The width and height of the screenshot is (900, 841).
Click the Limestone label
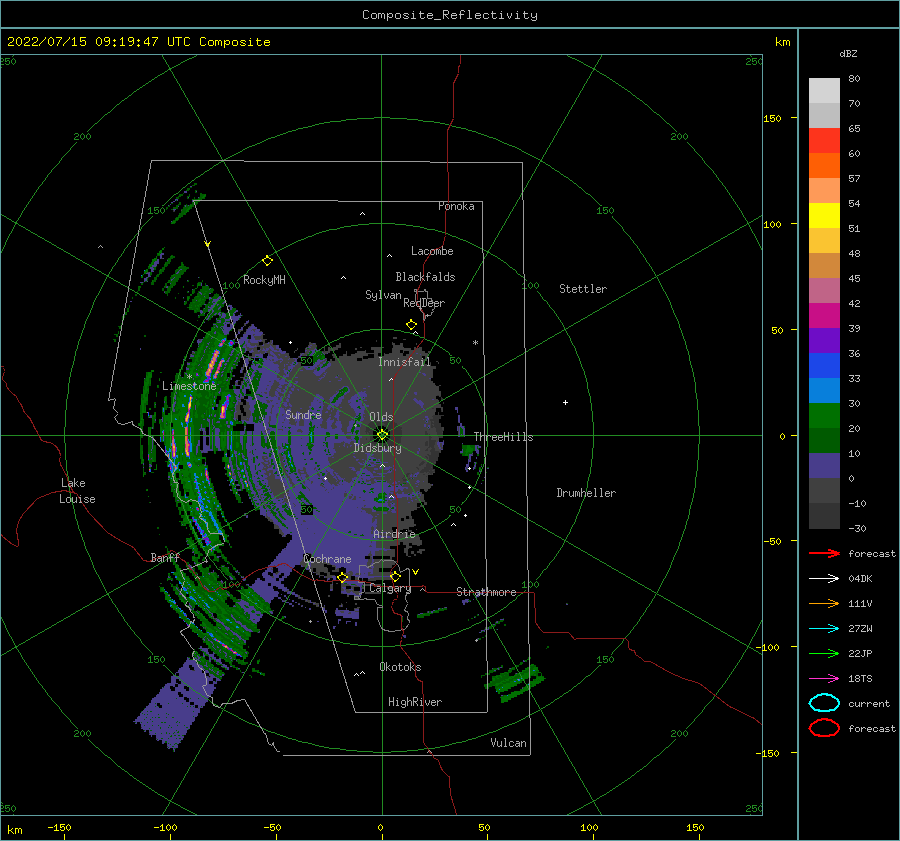[x=189, y=386]
